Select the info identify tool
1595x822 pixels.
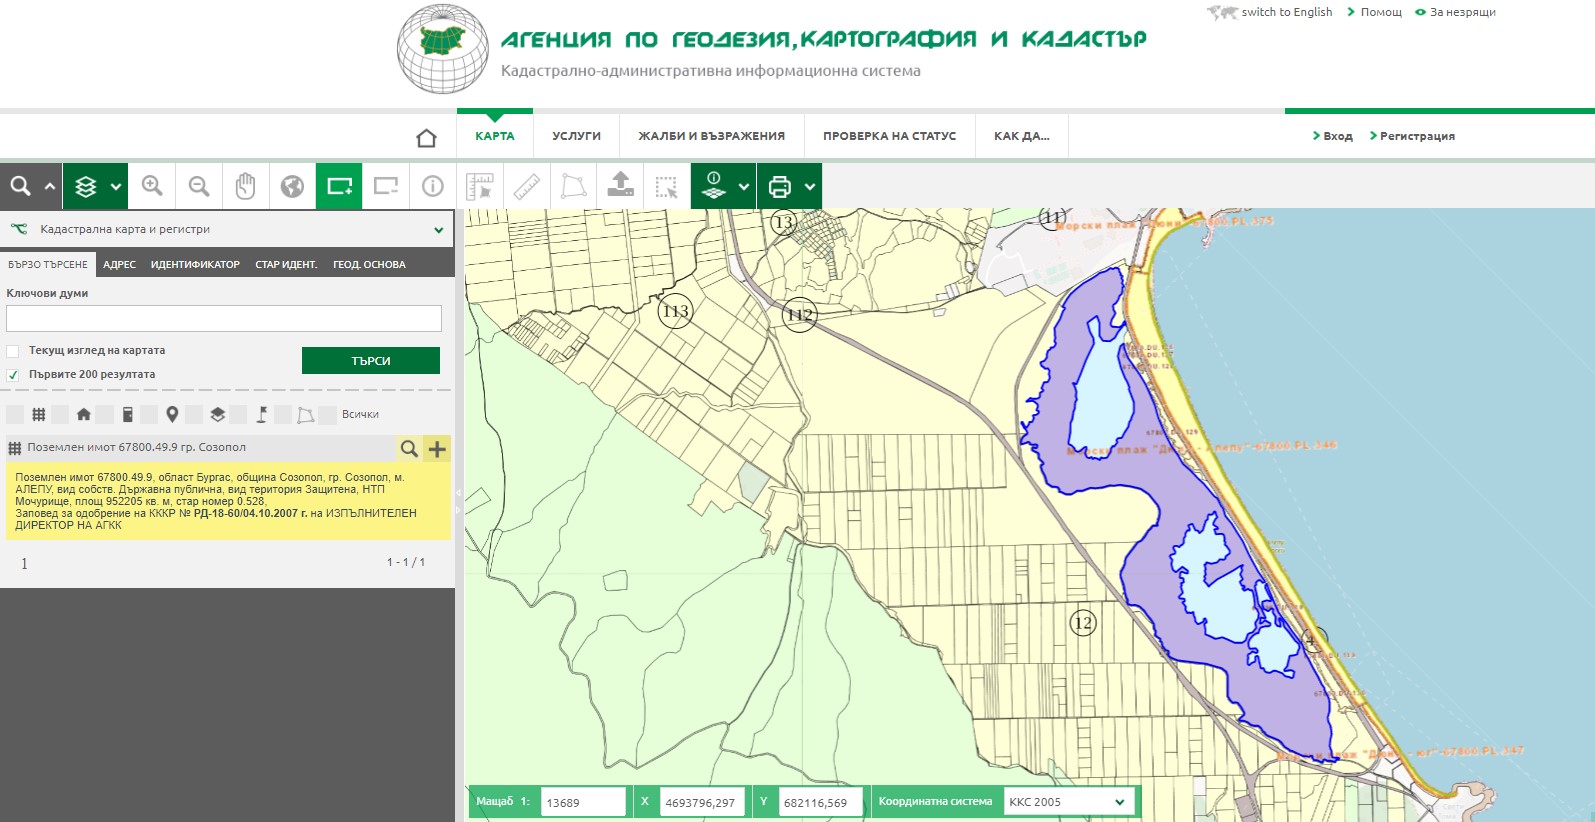(x=432, y=186)
